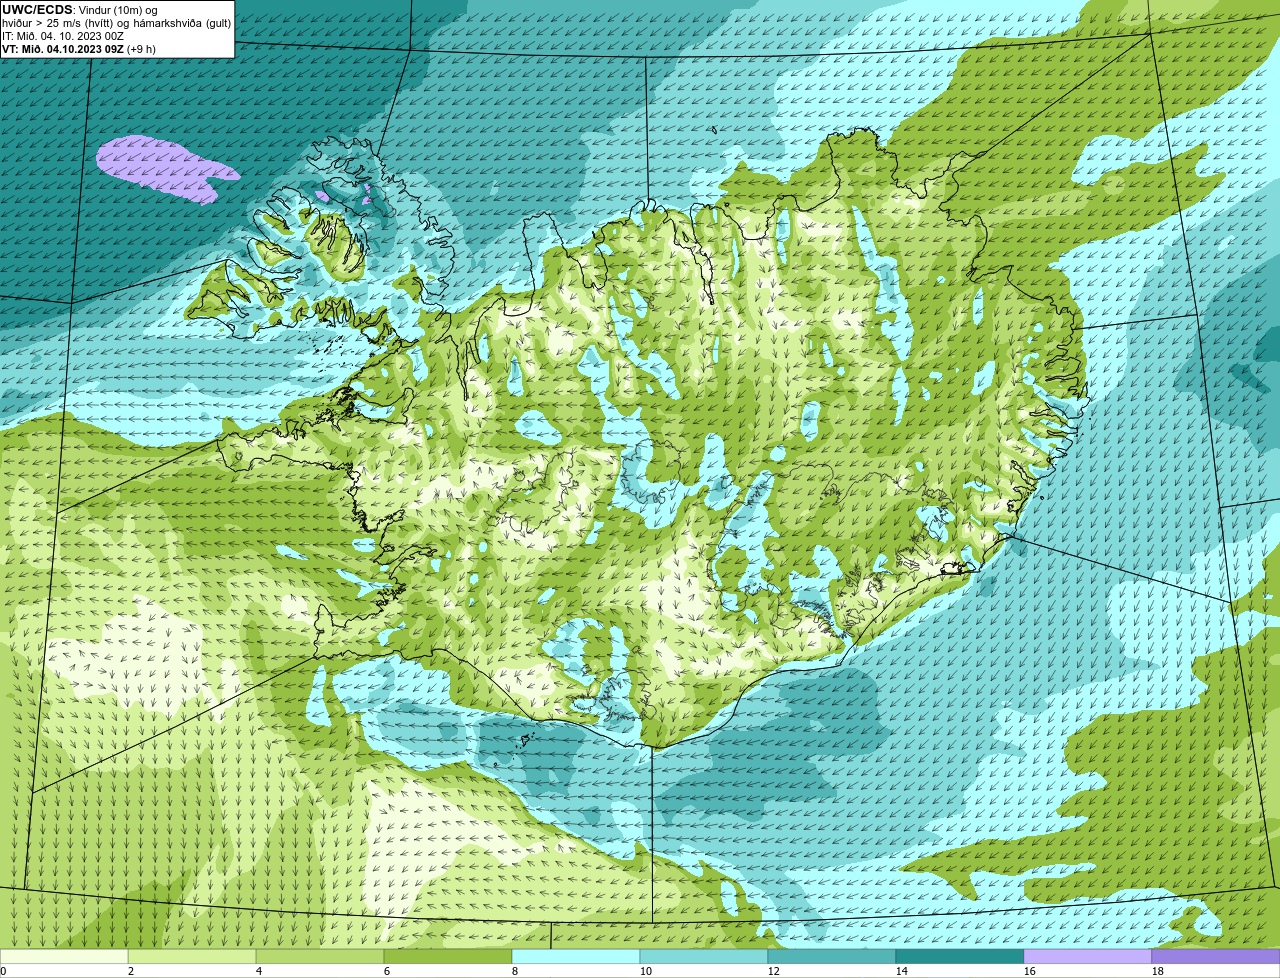
Task: Click the legend scale label '18'
Action: 1158,971
